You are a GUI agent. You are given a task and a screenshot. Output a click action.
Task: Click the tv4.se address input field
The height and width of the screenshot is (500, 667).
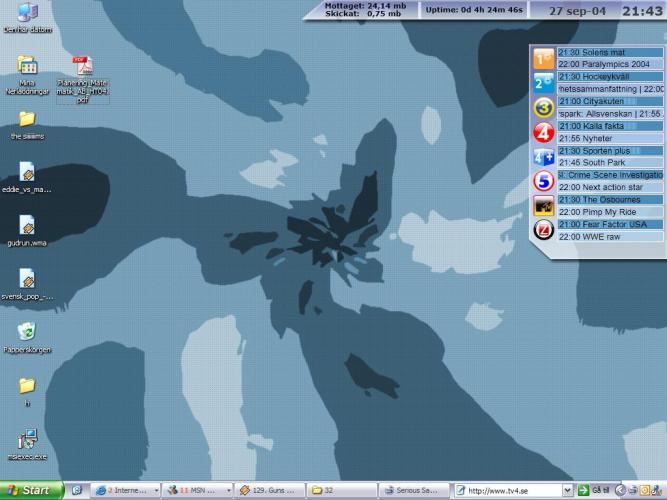pos(512,490)
